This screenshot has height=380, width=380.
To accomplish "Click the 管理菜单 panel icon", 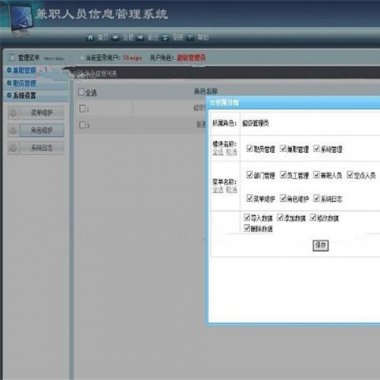I will coord(12,58).
